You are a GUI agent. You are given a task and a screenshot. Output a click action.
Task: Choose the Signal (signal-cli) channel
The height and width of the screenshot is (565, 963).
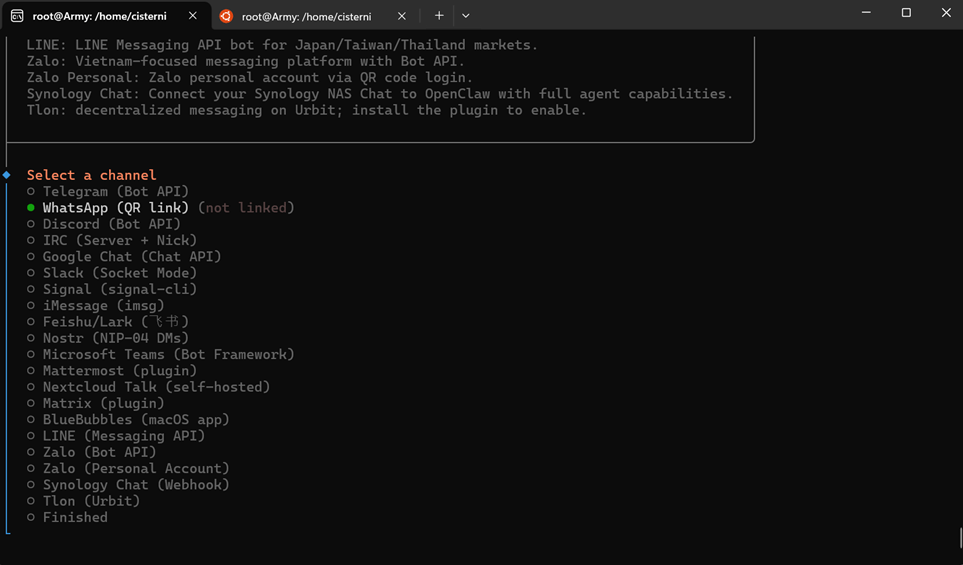(x=119, y=289)
